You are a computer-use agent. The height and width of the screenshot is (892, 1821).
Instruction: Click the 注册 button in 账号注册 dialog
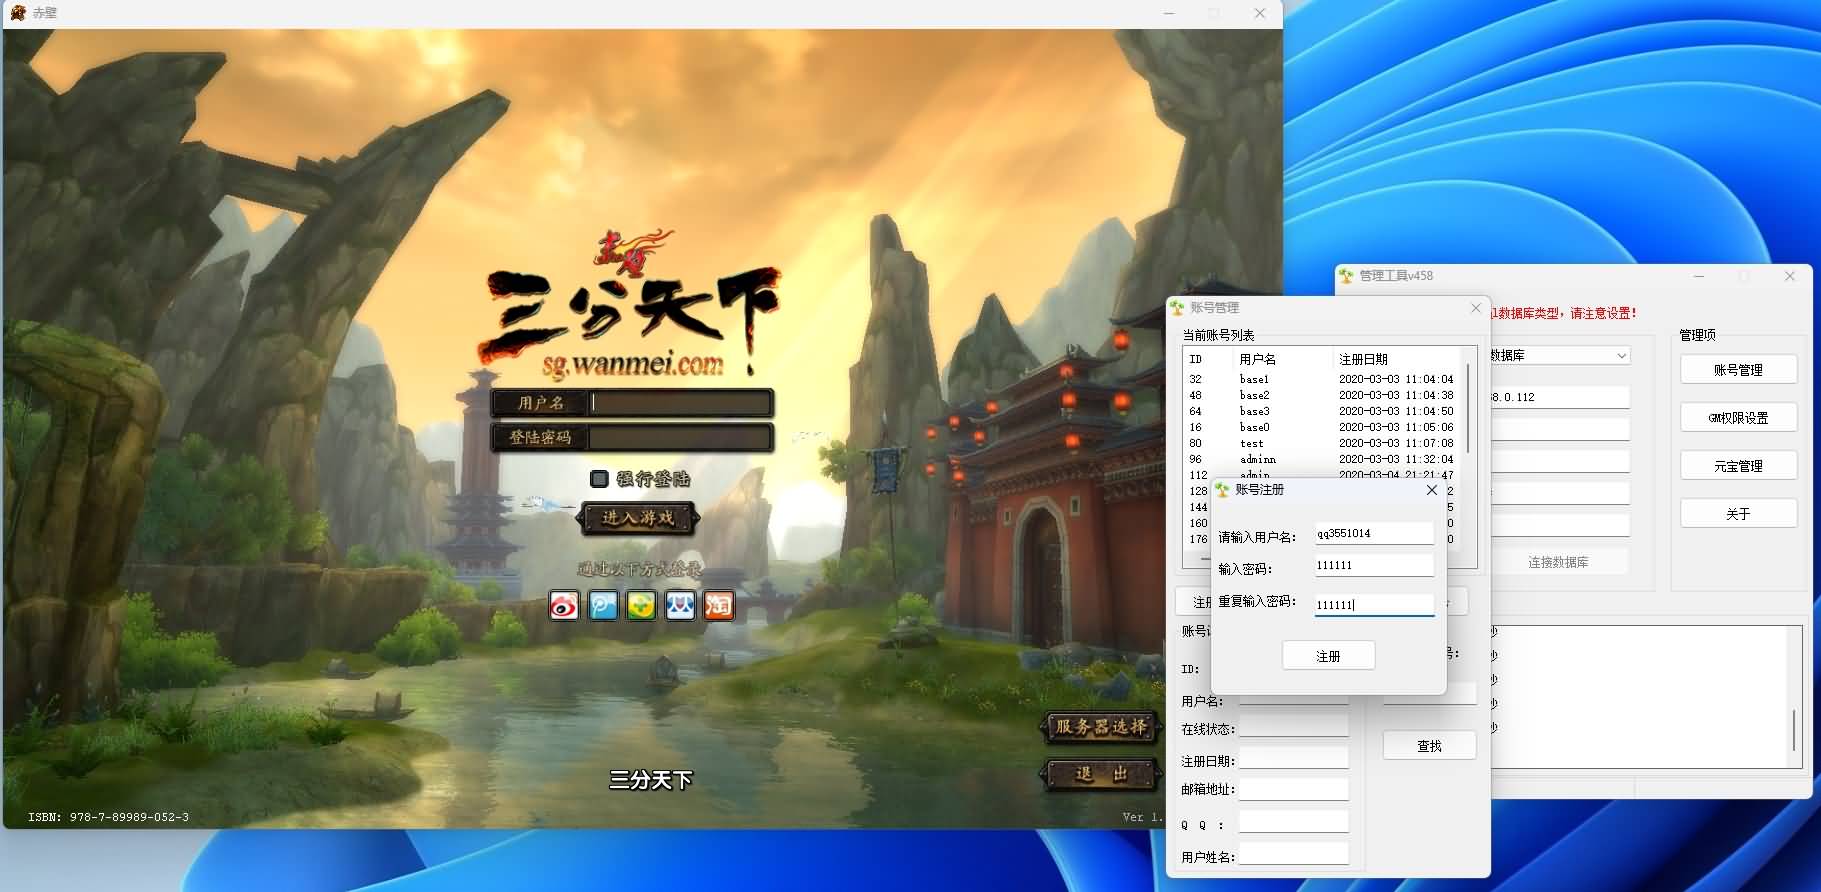tap(1328, 656)
